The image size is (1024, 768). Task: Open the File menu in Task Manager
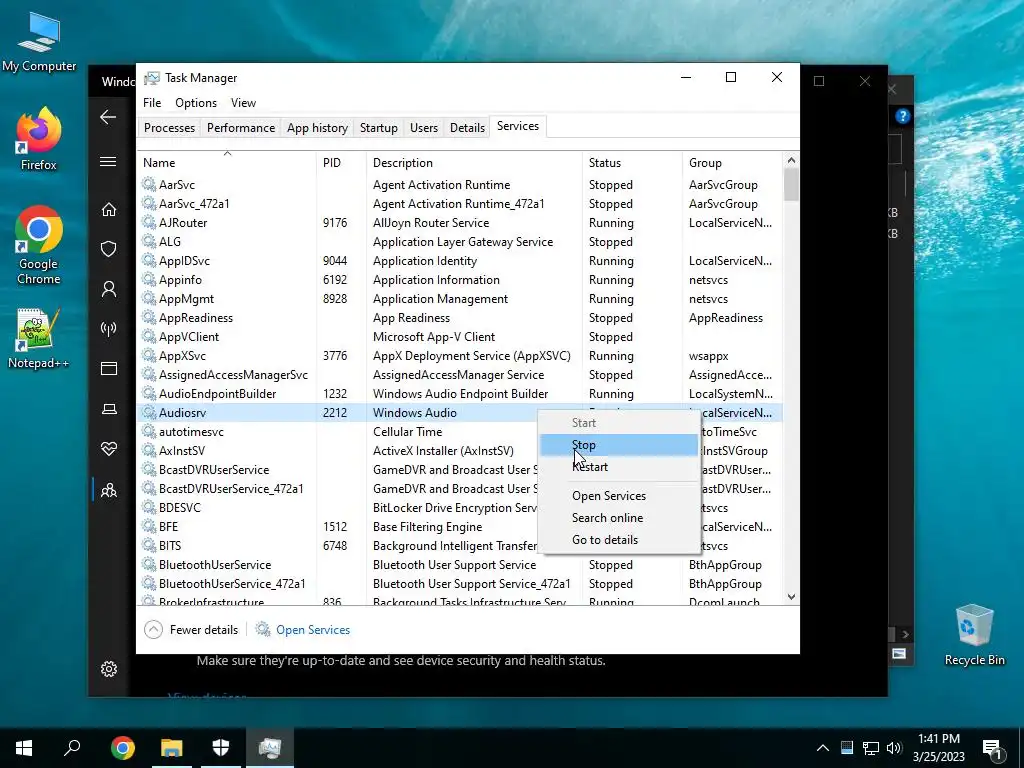[152, 103]
